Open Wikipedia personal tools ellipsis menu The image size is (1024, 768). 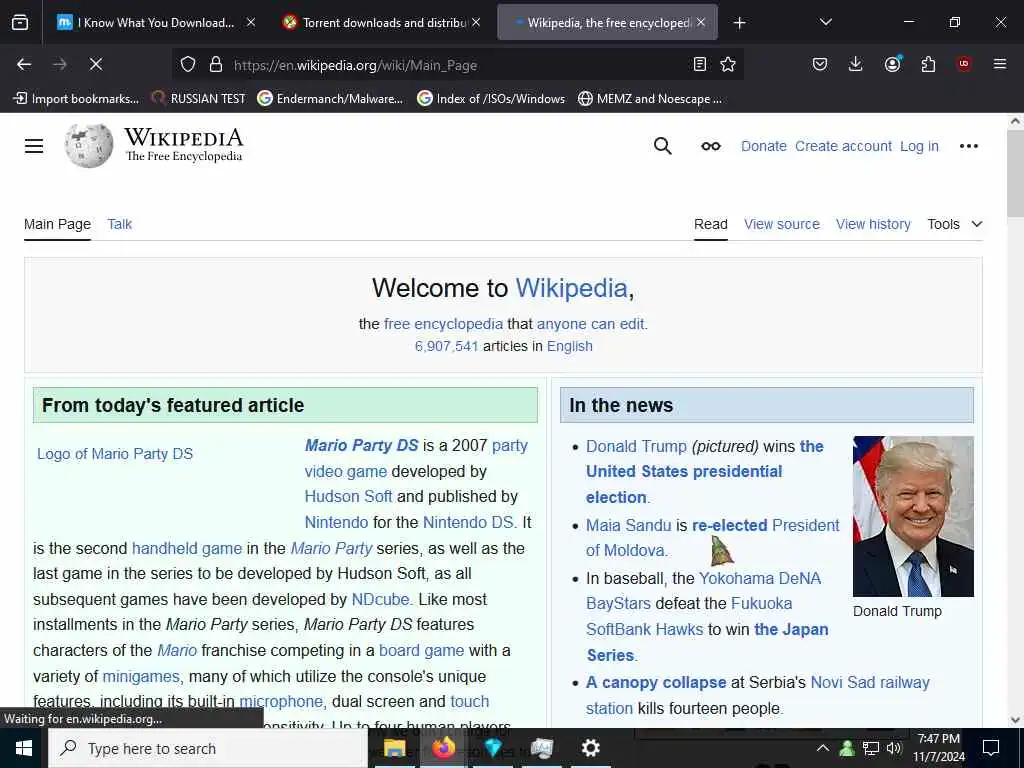[x=968, y=146]
